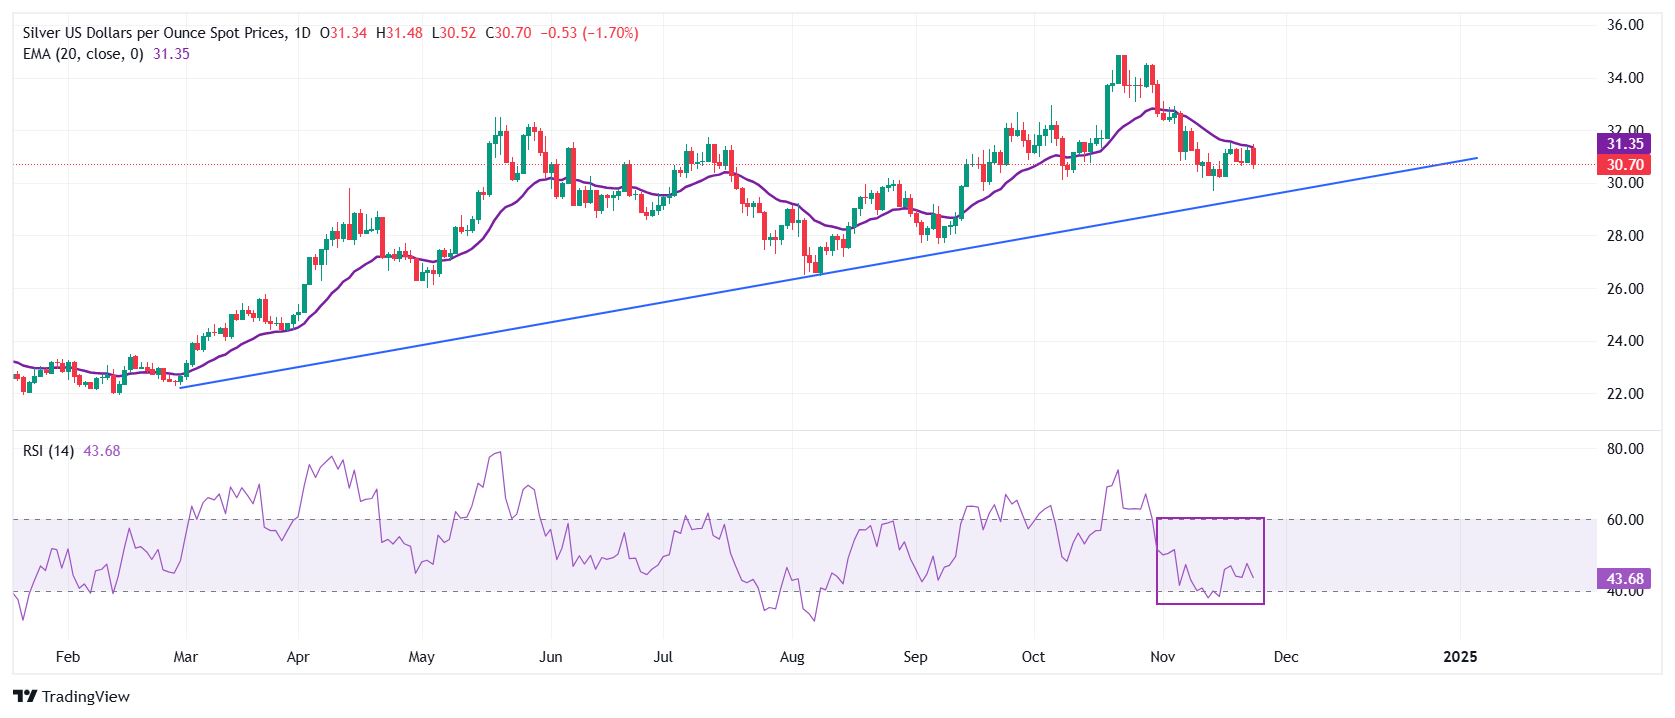Click the 80.00 RSI axis label
The height and width of the screenshot is (718, 1675).
click(x=1625, y=449)
